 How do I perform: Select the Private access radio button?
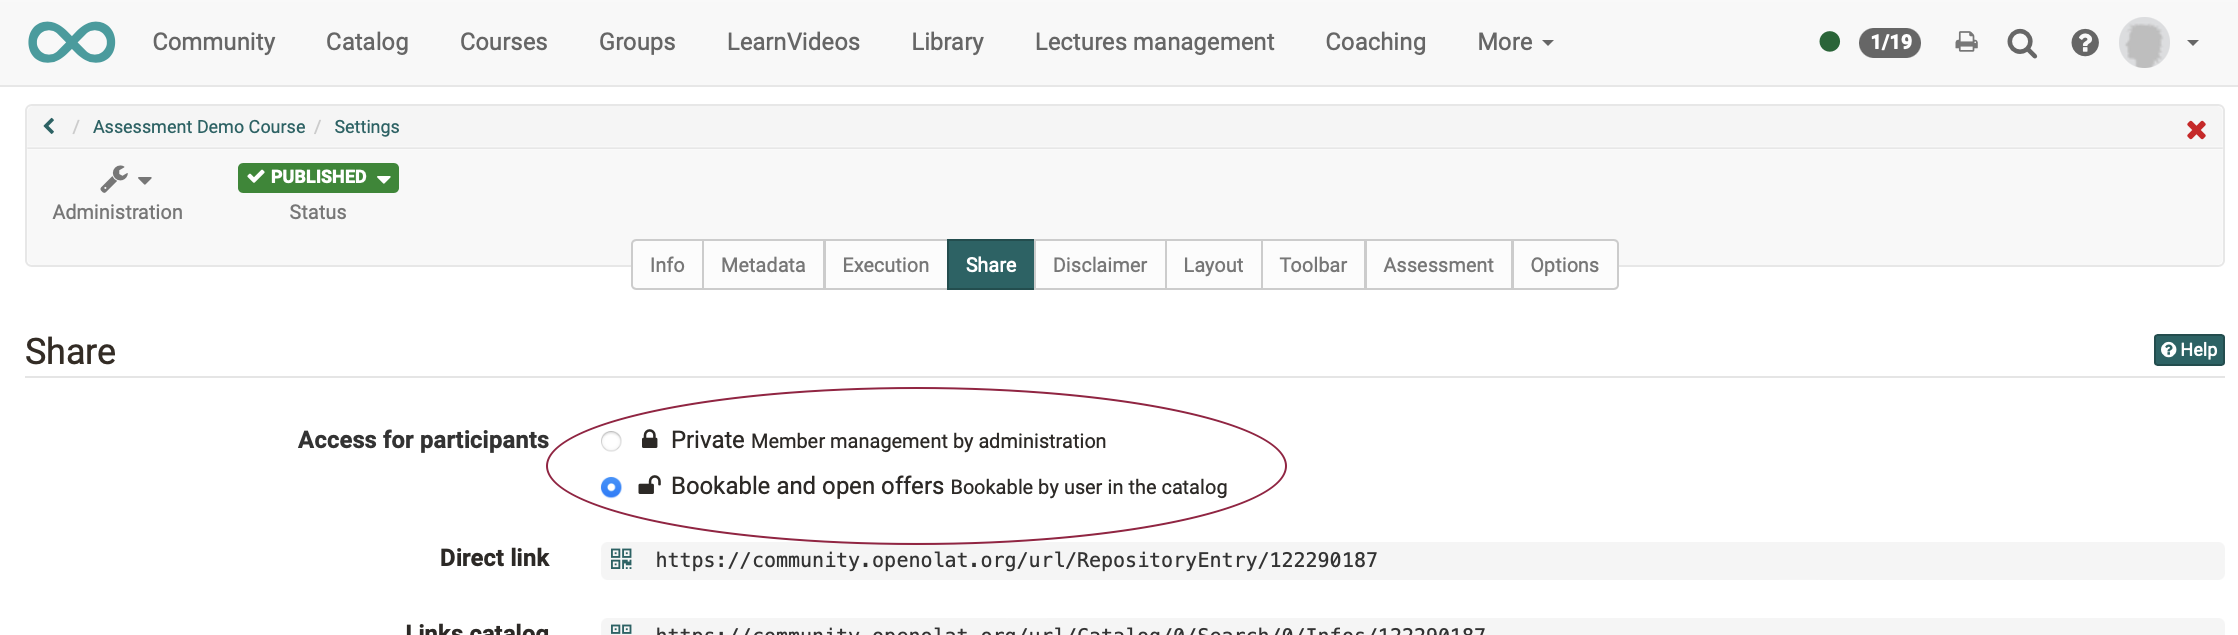pos(611,441)
